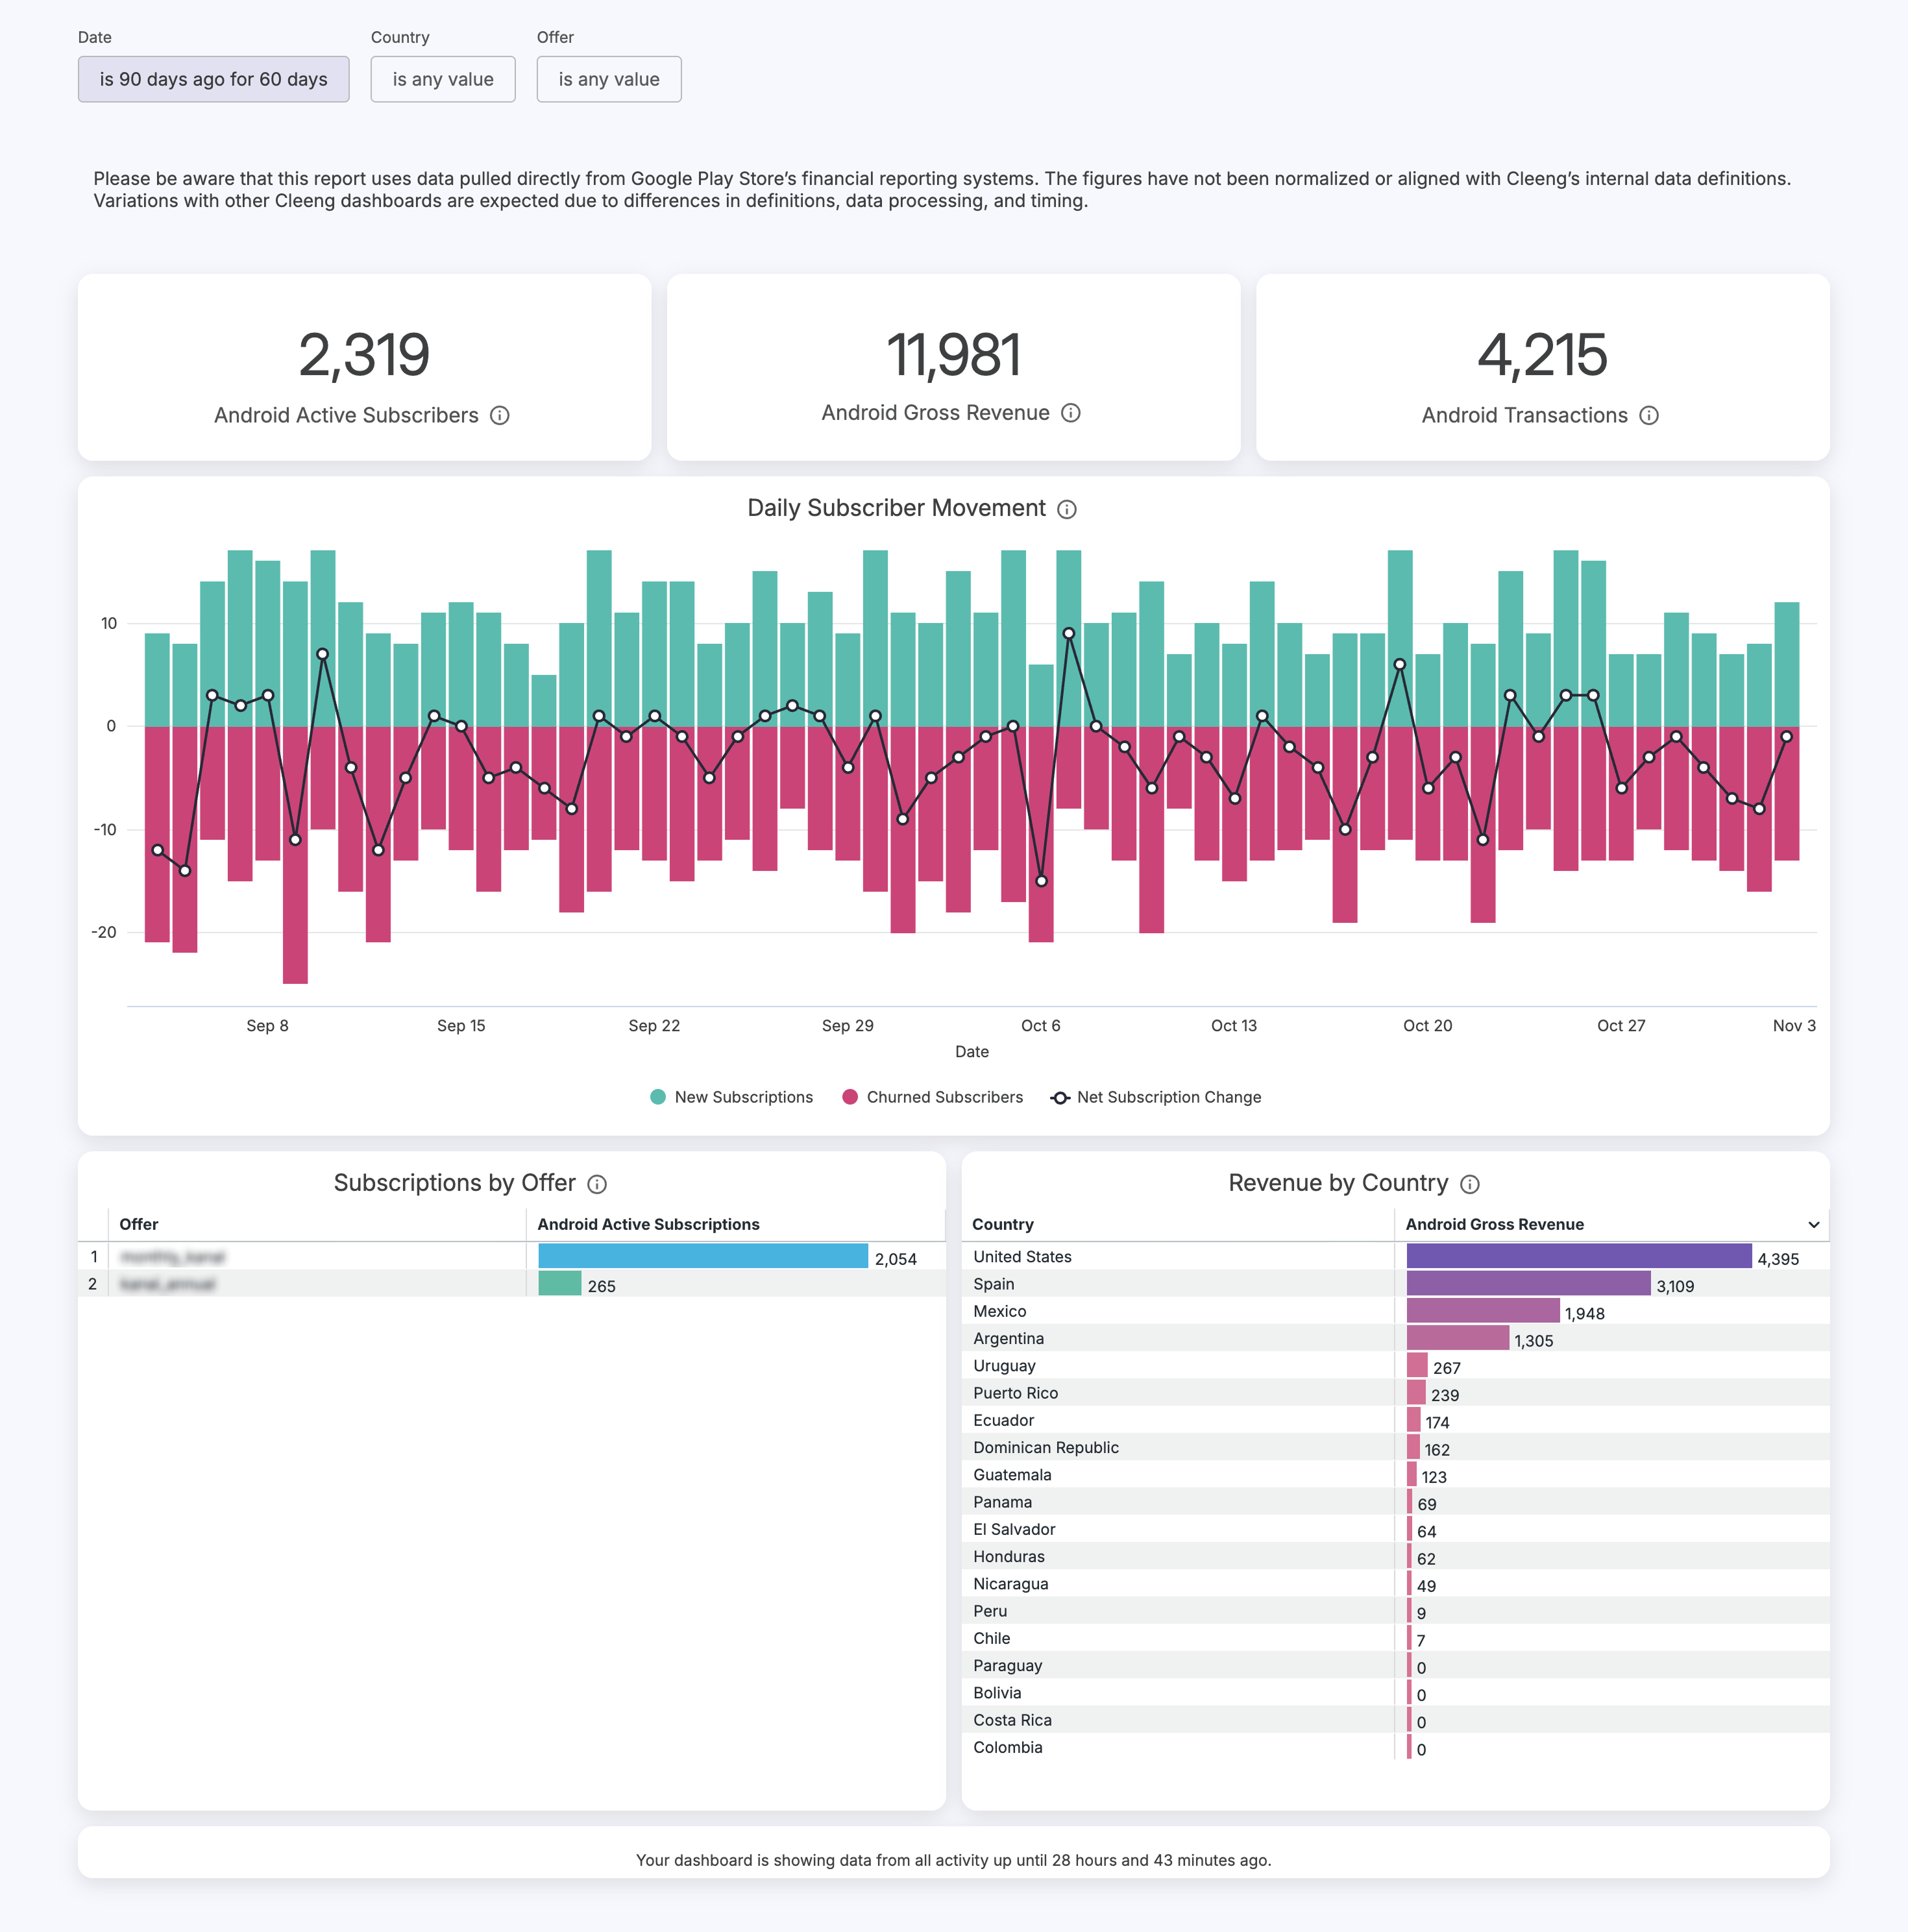This screenshot has height=1932, width=1908.
Task: Click the Daily Subscriber Movement title
Action: (x=897, y=508)
